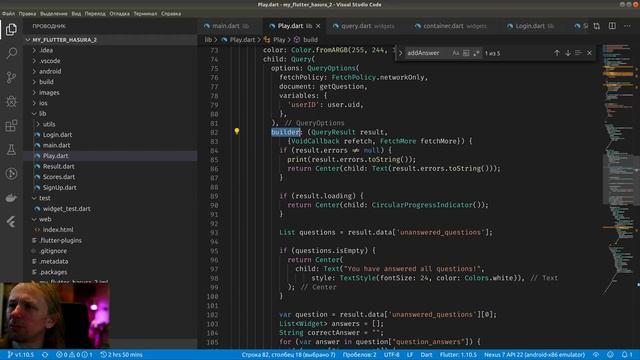Collapse the web folder
640x360 pixels.
(110, 219)
